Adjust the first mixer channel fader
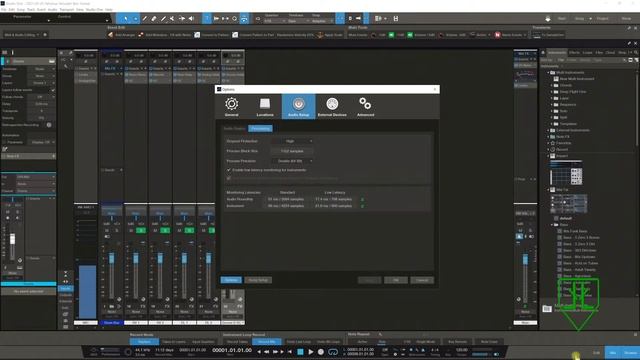640x360 pixels. 111,258
